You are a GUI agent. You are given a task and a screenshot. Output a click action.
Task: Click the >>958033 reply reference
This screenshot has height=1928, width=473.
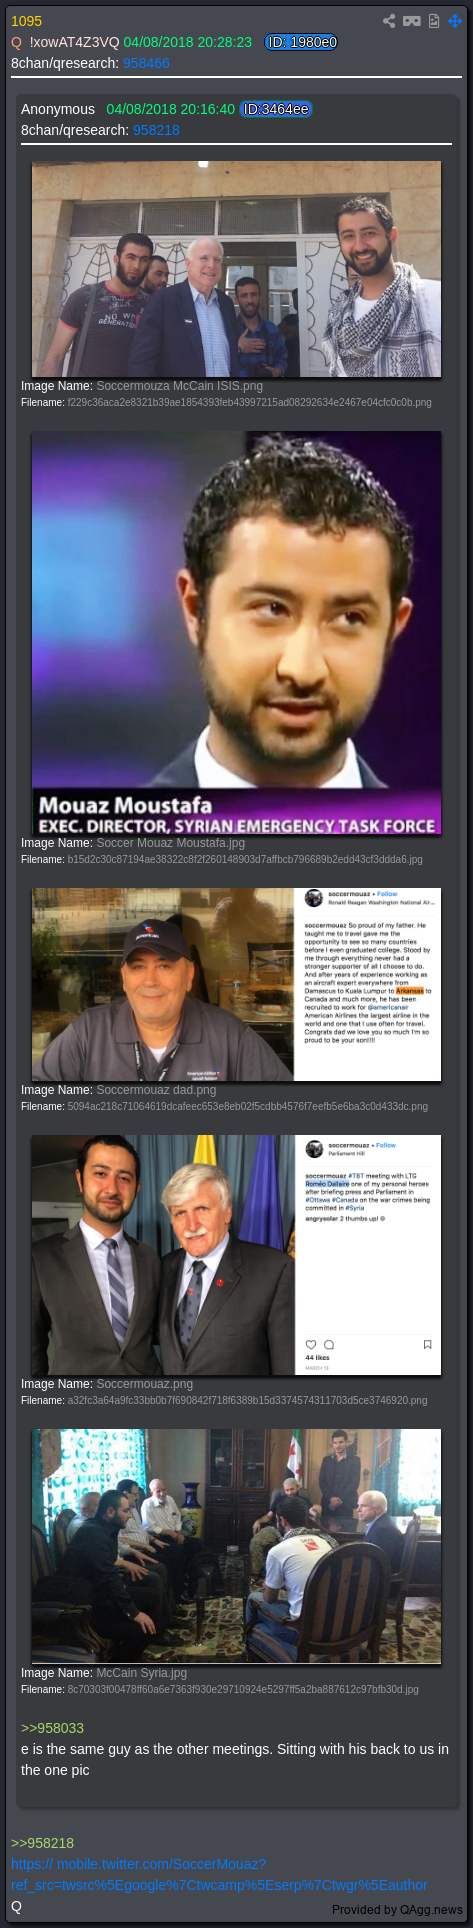click(x=52, y=1728)
